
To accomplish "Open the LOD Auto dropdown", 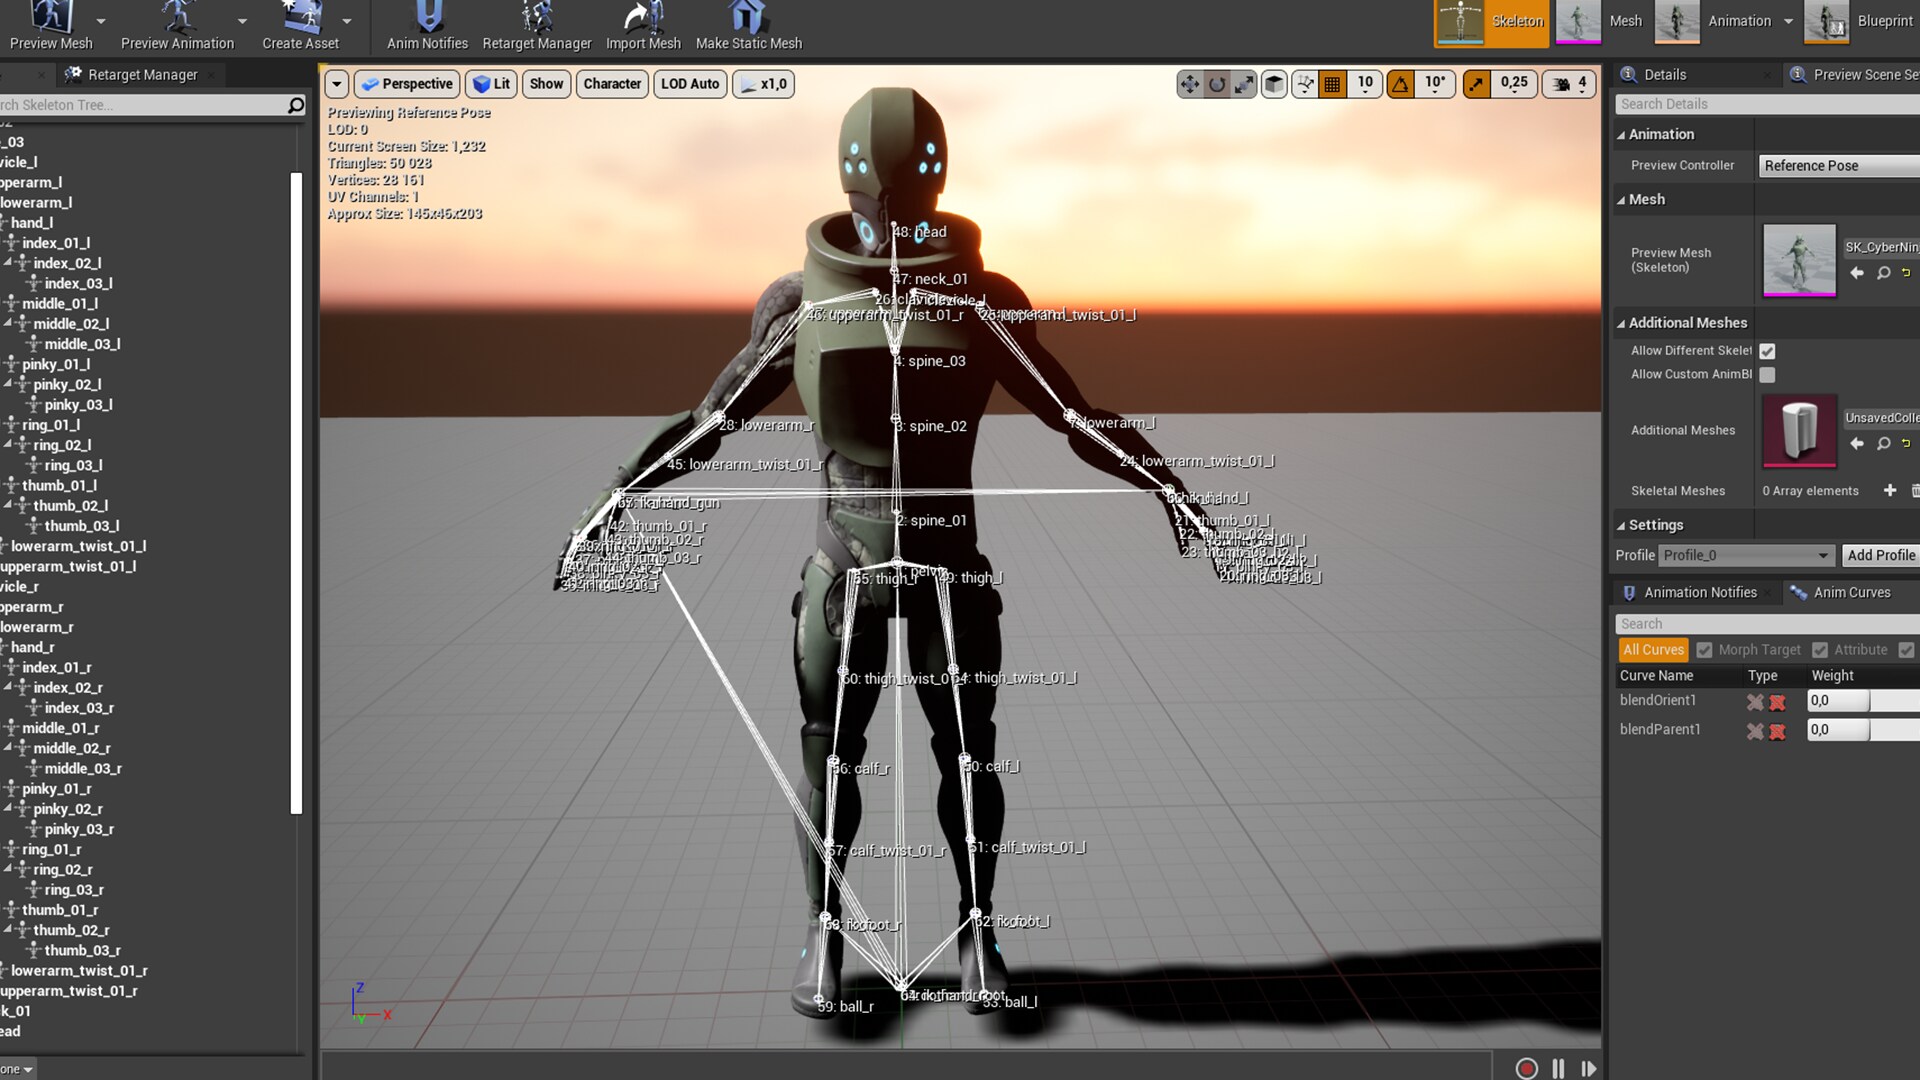I will click(x=689, y=84).
